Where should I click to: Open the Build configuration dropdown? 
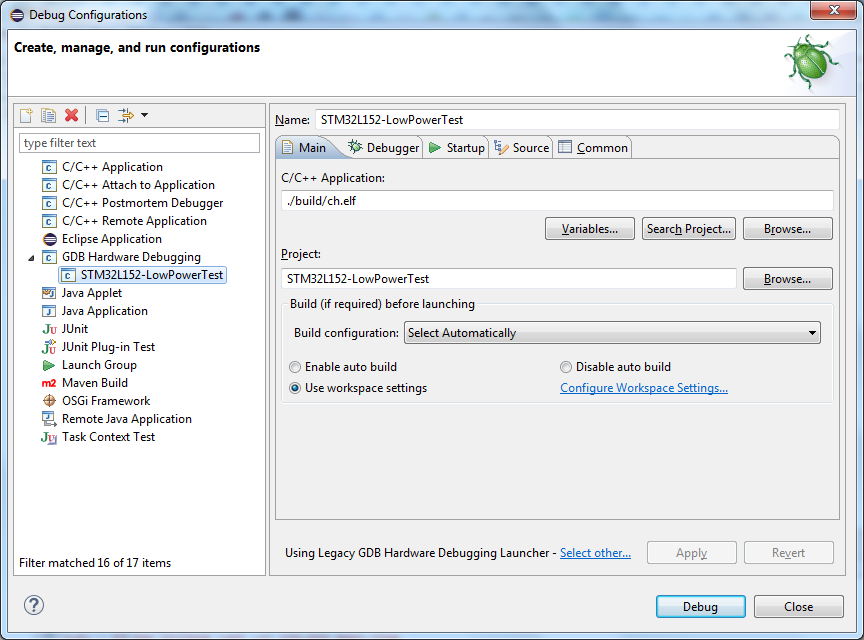click(612, 333)
